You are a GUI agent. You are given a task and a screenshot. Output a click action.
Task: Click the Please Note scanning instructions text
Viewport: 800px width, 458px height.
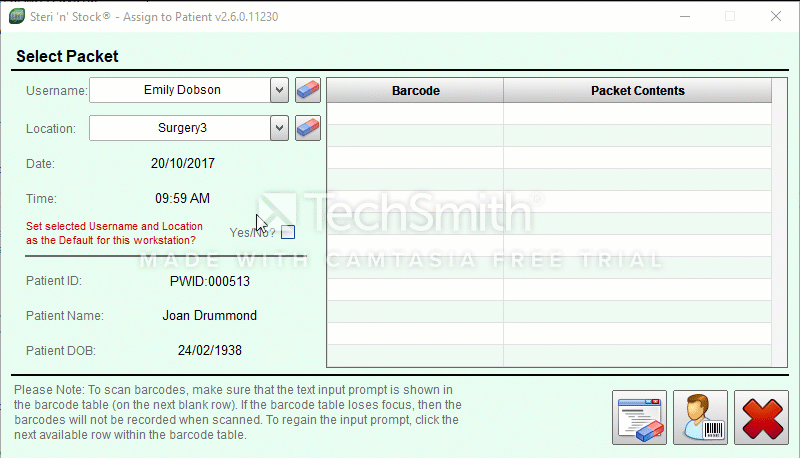tap(238, 412)
